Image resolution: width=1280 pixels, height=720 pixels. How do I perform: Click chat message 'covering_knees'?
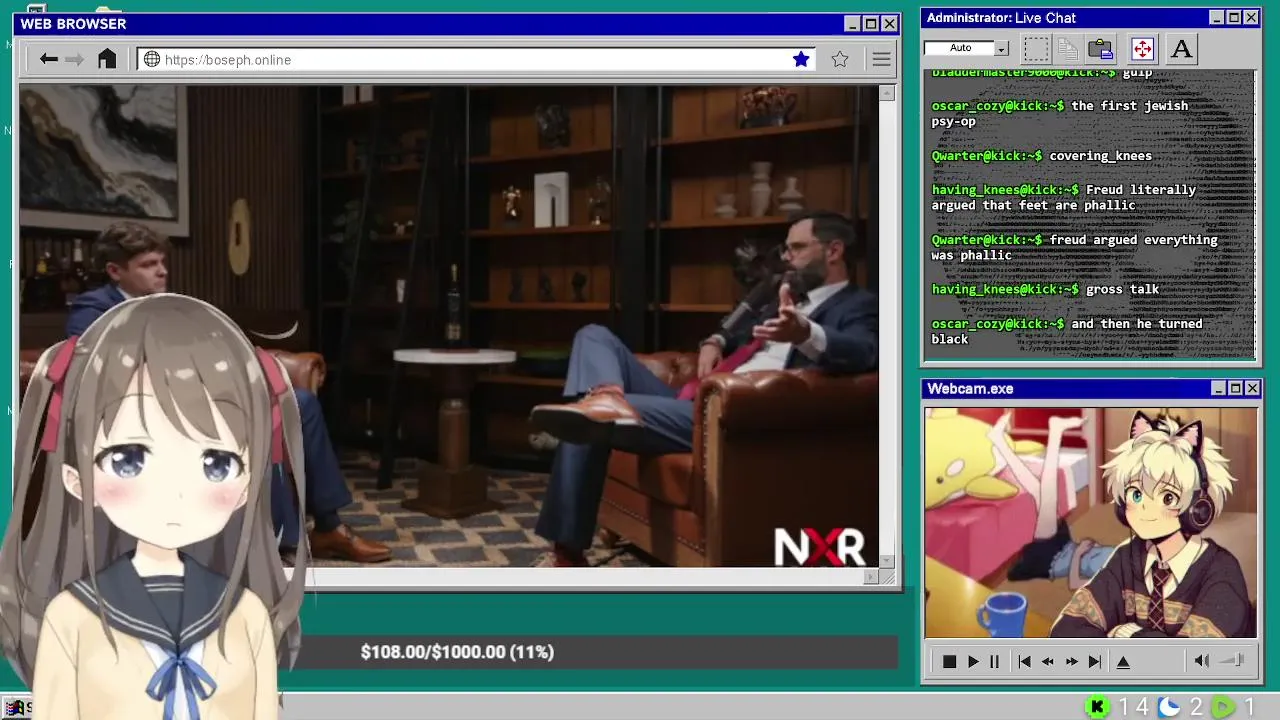point(1100,156)
